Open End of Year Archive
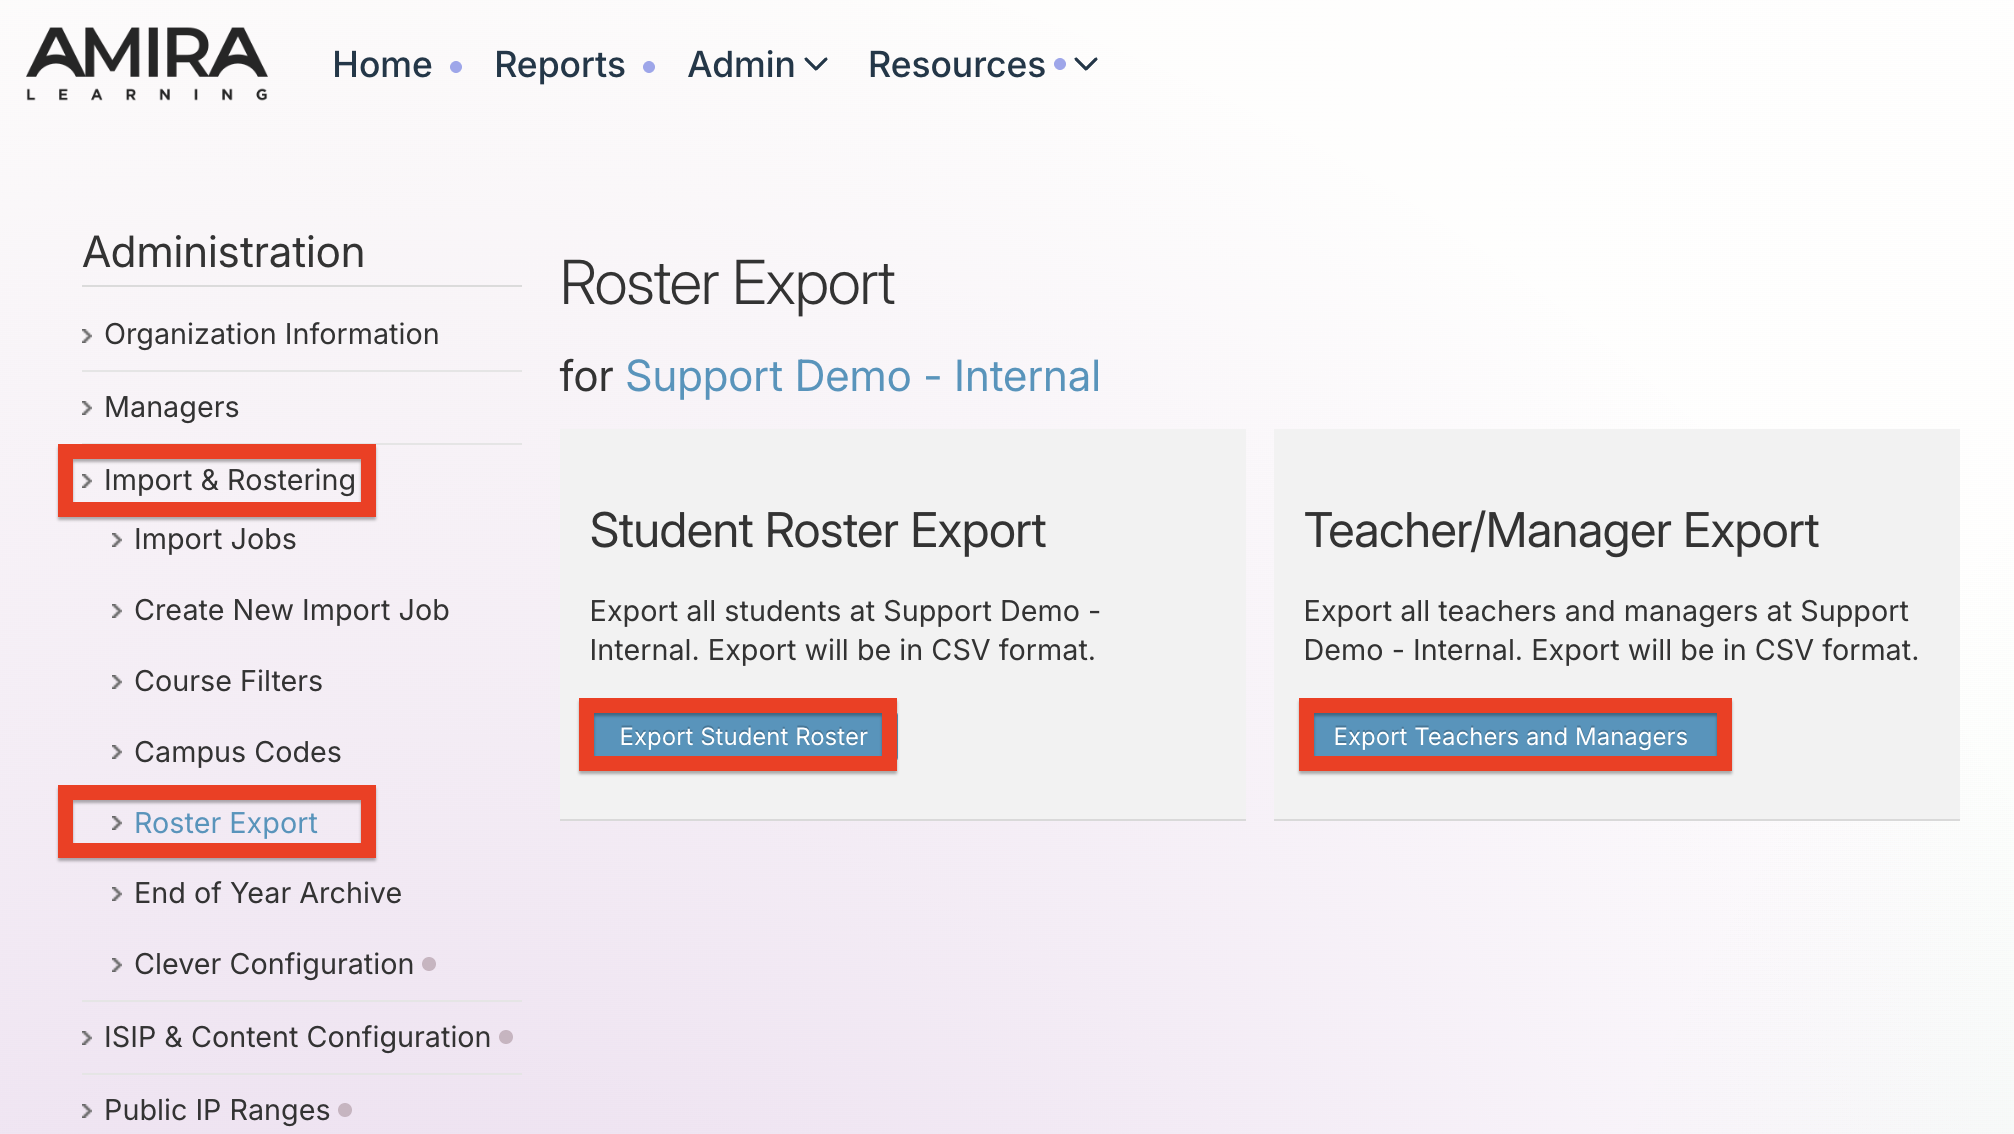Image resolution: width=2014 pixels, height=1134 pixels. coord(267,893)
